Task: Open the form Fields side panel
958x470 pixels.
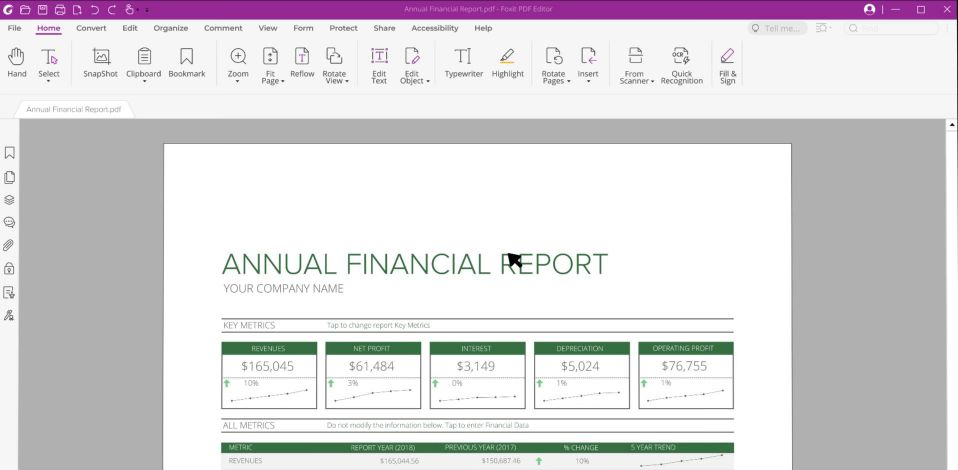Action: pos(9,292)
